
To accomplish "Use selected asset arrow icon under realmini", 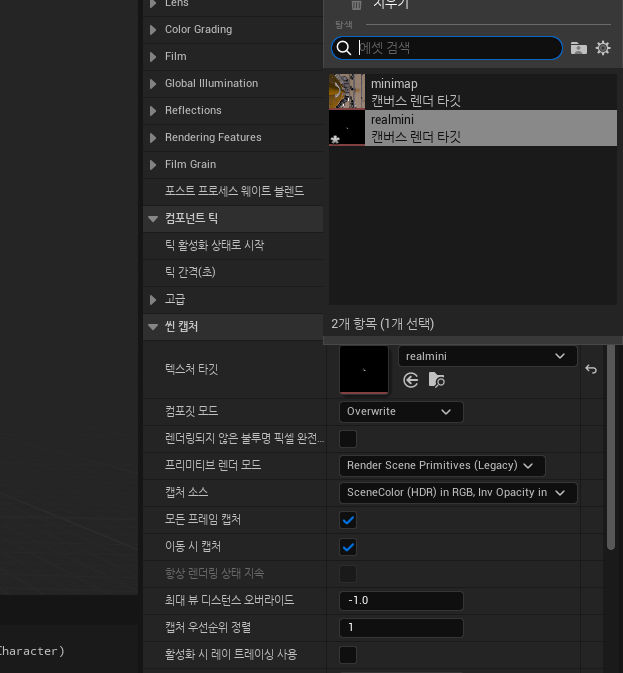I will (x=411, y=380).
